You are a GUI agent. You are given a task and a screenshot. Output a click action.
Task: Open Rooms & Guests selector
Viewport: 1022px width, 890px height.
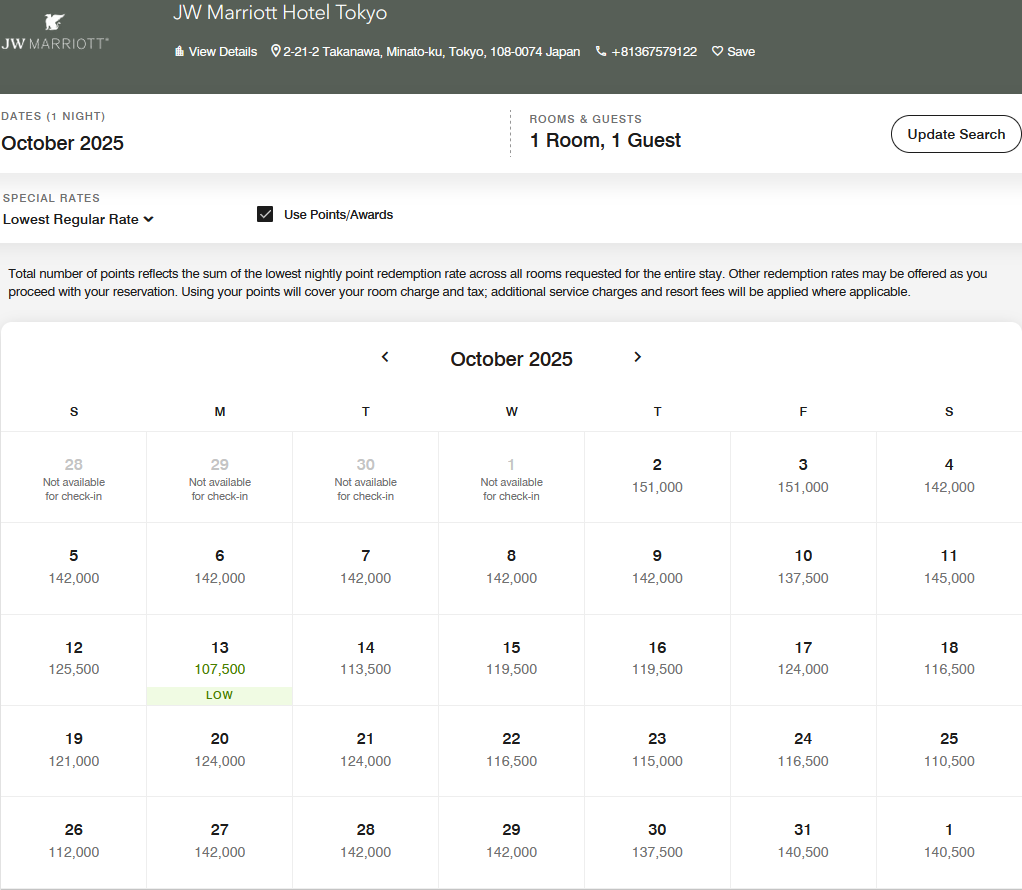coord(605,140)
